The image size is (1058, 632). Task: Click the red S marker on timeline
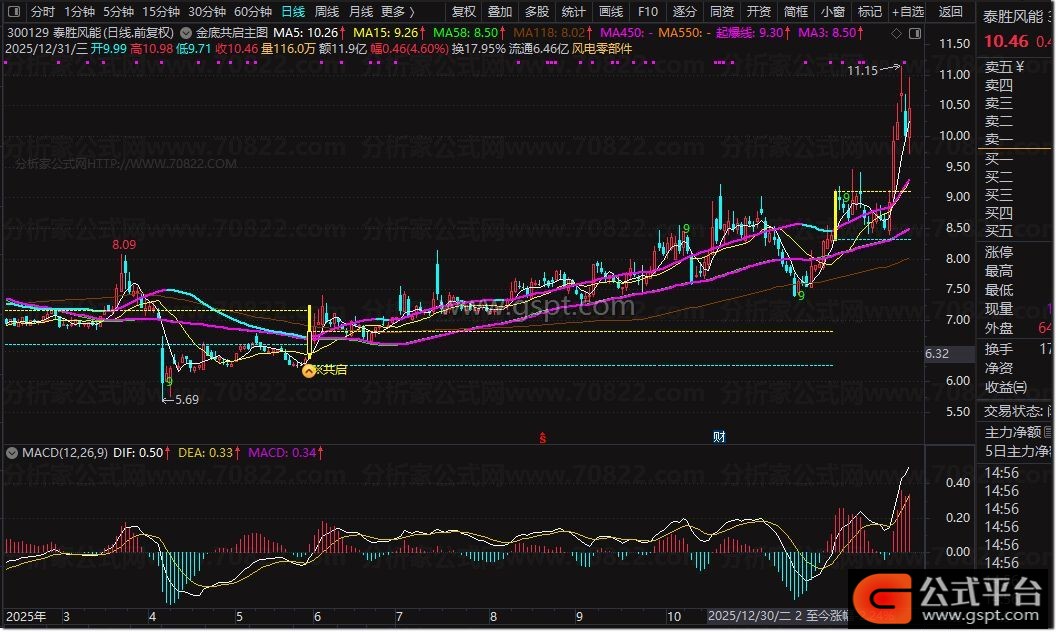click(x=541, y=437)
